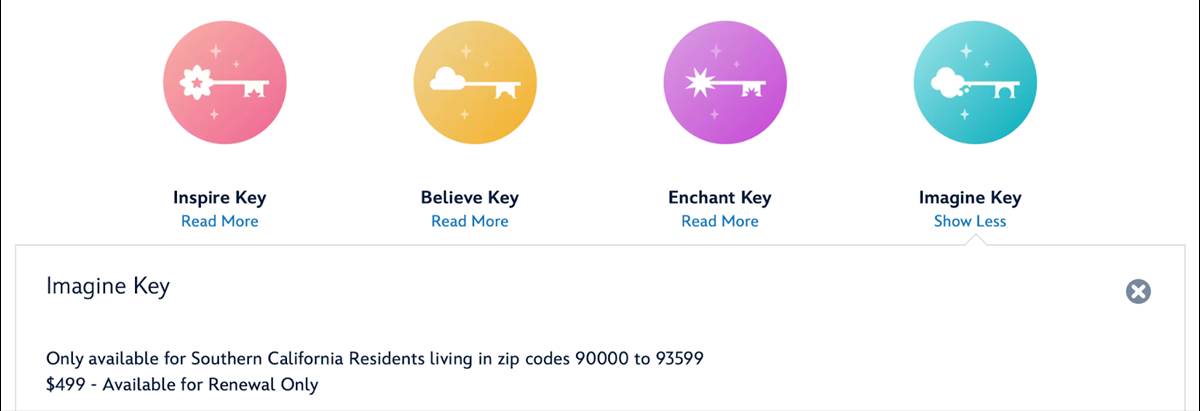
Task: Select the Inspire Key title
Action: [x=220, y=198]
